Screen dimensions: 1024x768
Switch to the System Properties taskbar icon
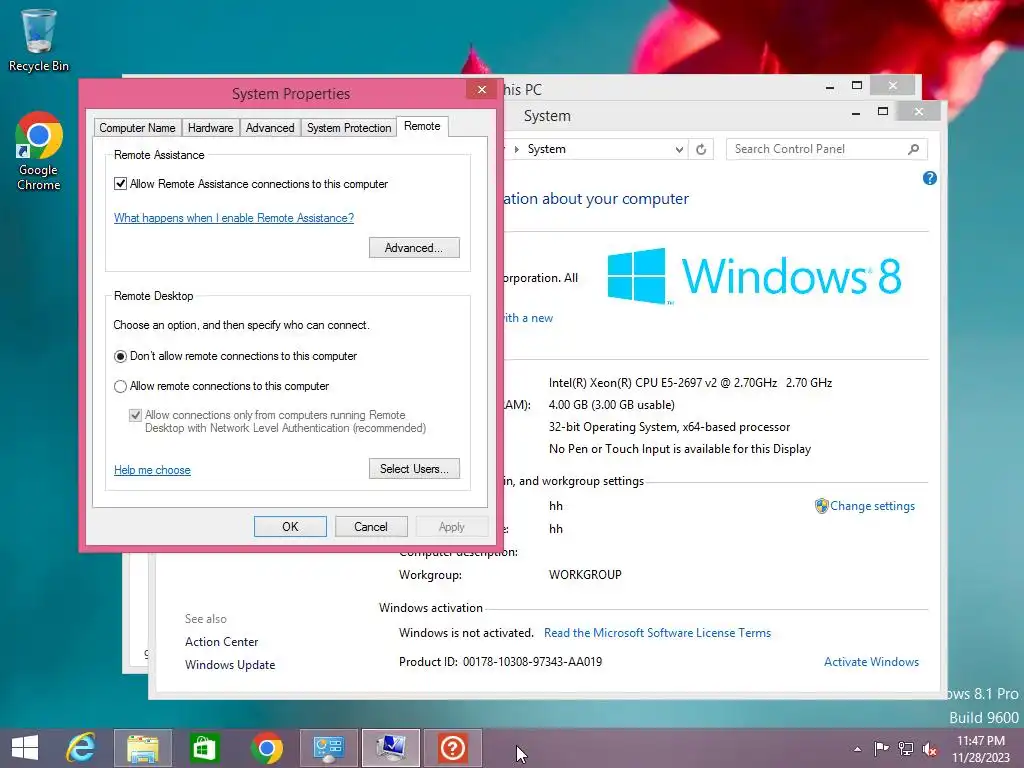[x=391, y=748]
